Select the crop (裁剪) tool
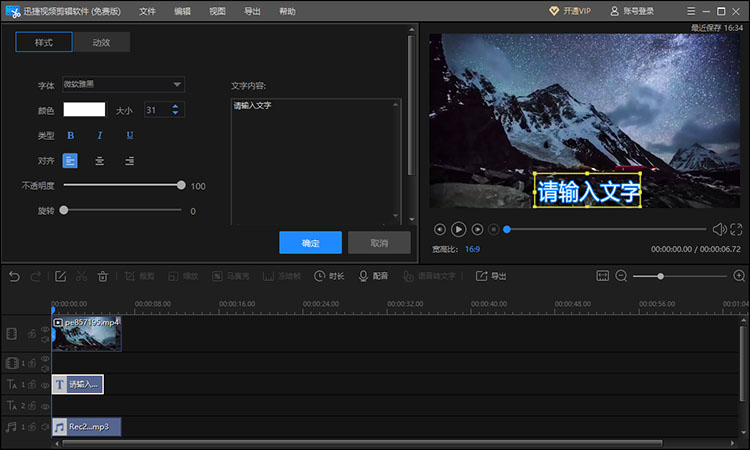 pyautogui.click(x=139, y=276)
